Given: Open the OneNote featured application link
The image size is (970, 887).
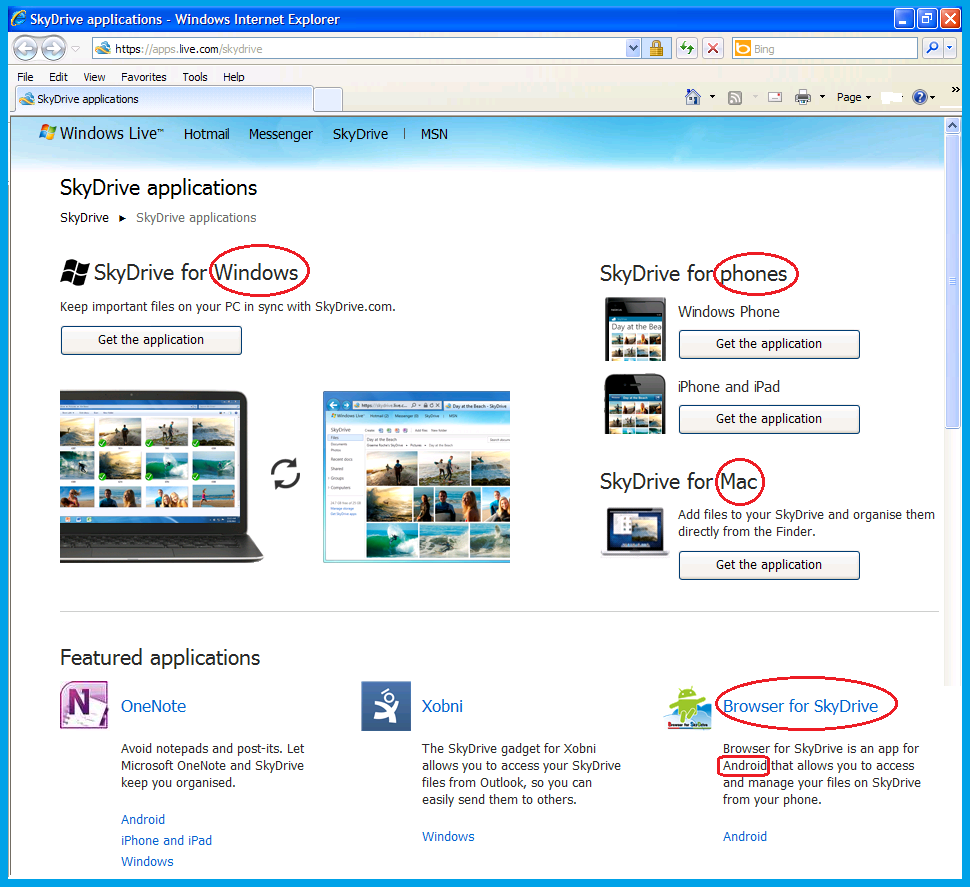Looking at the screenshot, I should point(153,706).
